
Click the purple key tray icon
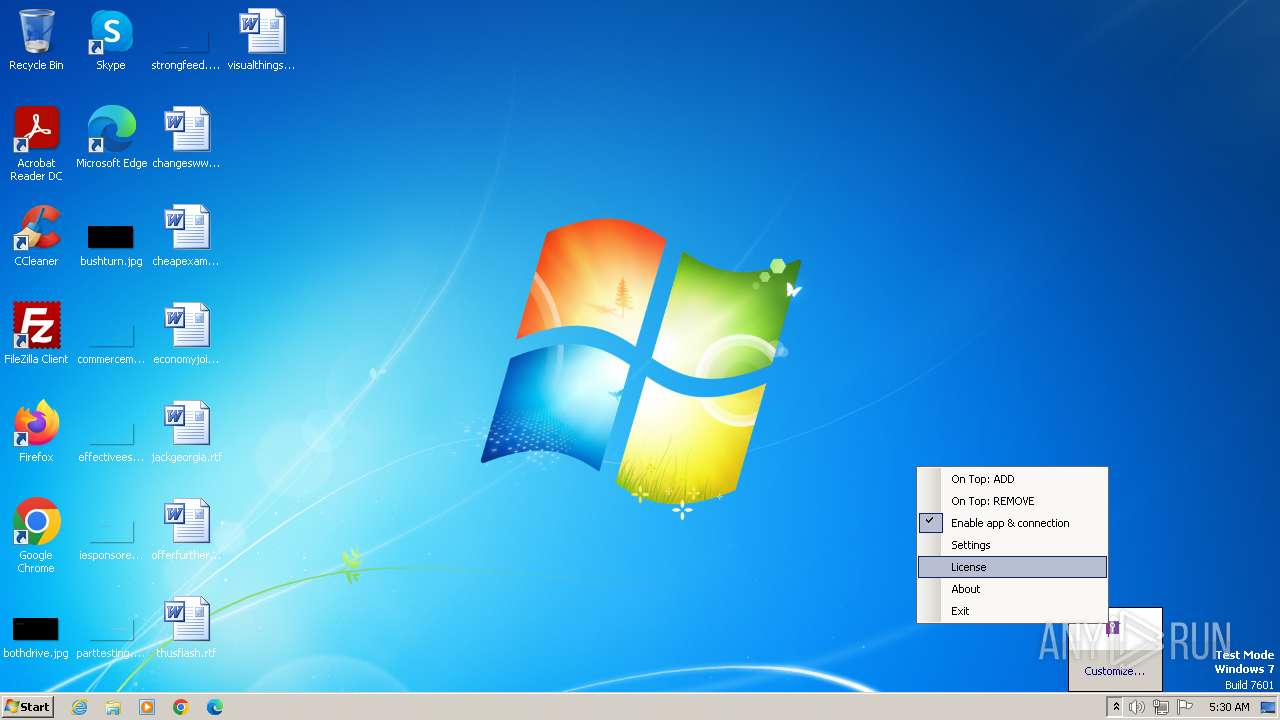1112,628
